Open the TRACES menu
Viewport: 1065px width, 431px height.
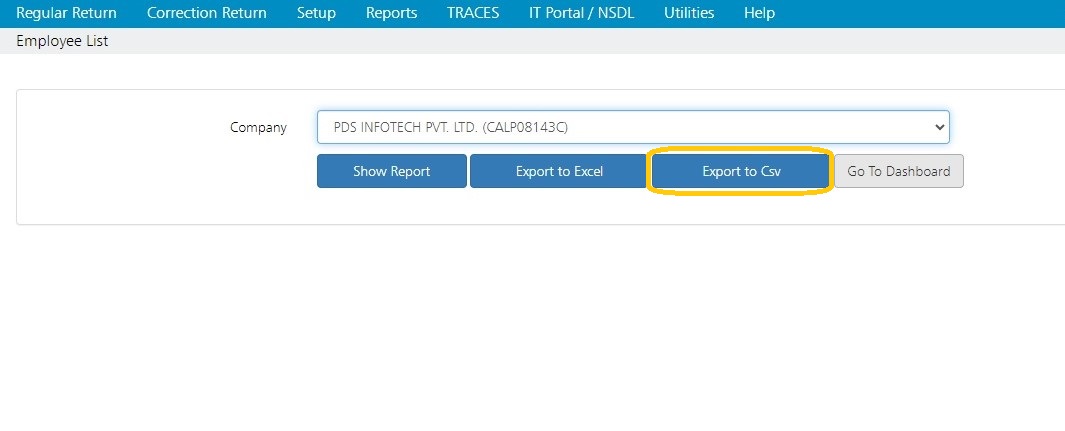(x=473, y=13)
